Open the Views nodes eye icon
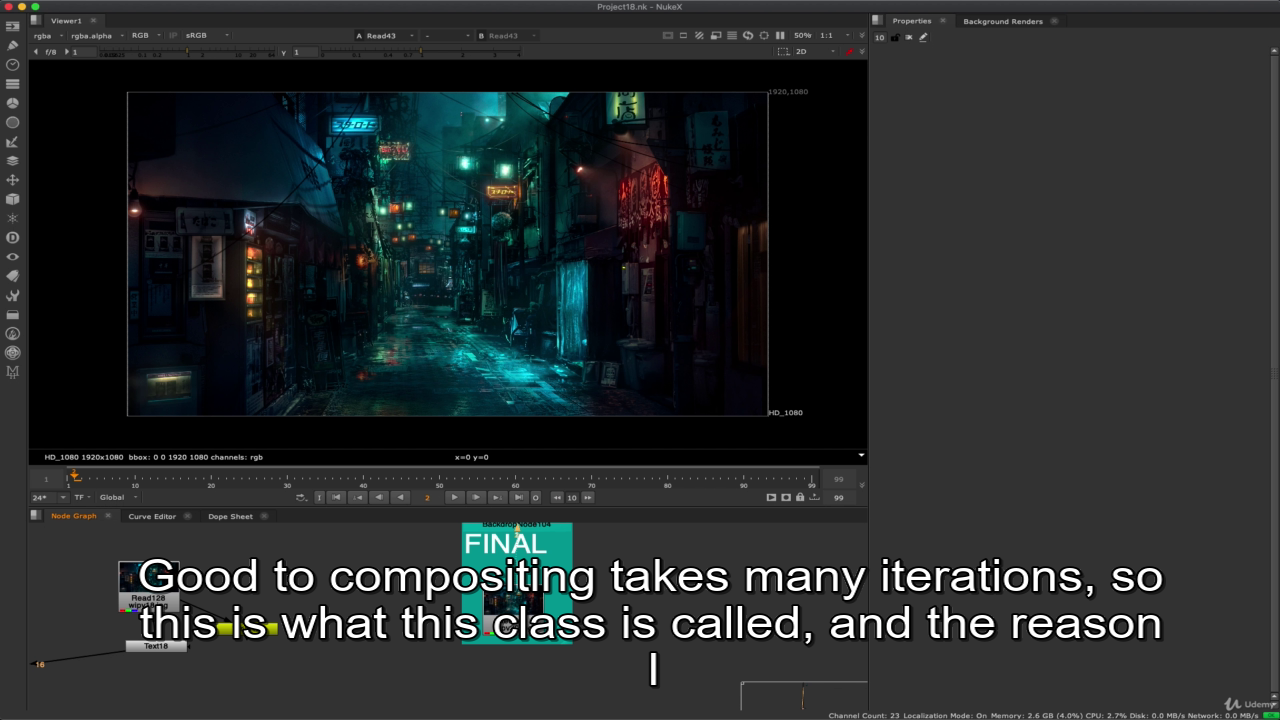 (13, 257)
